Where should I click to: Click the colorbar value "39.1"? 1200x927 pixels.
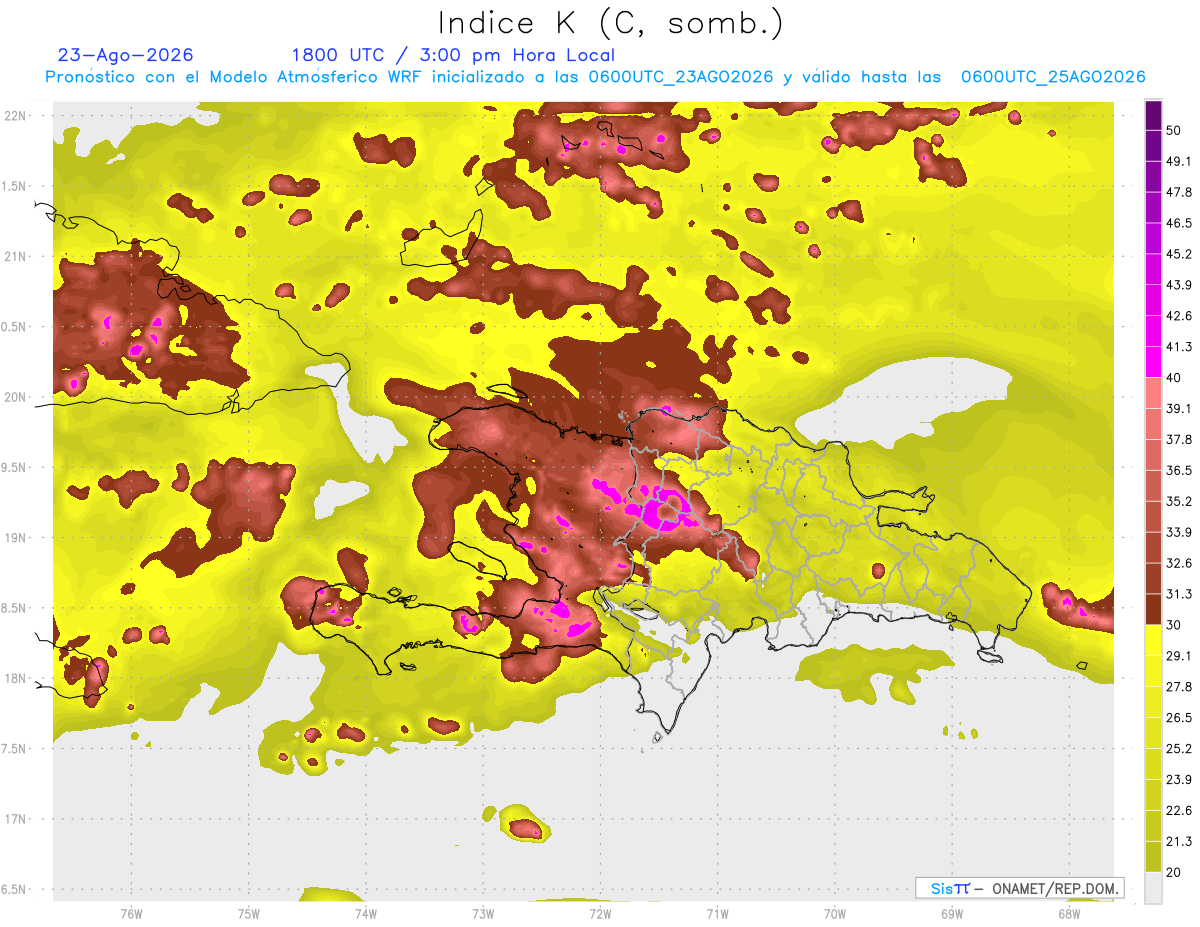(1179, 408)
